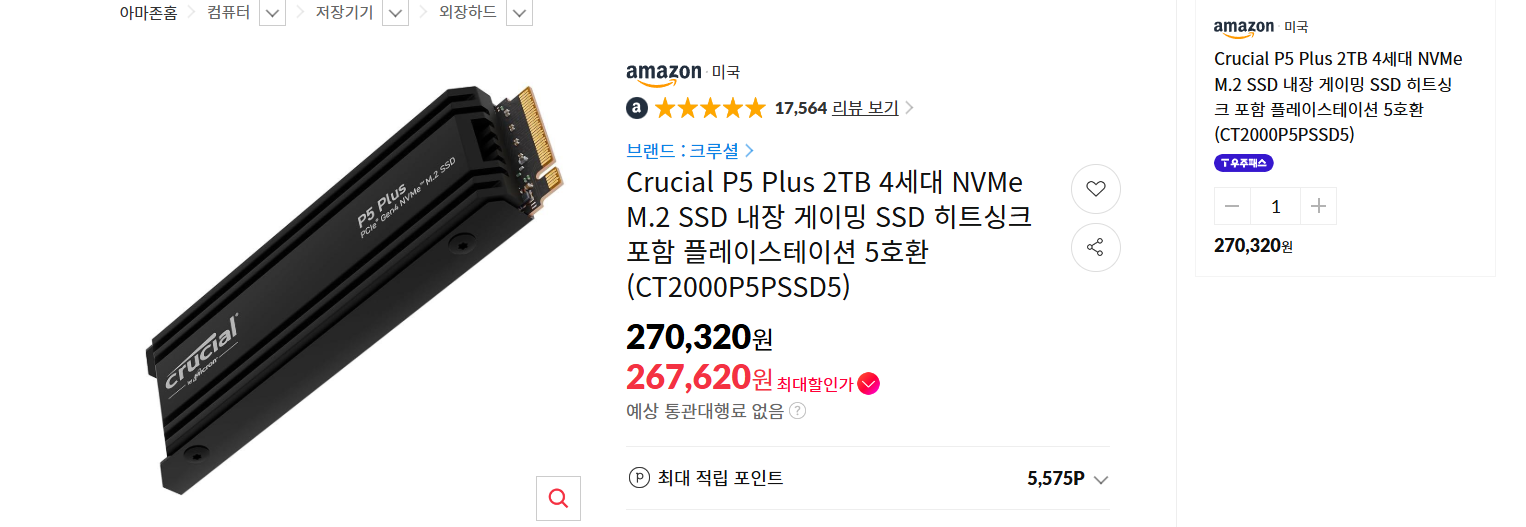Expand the 저장기기 category dropdown

click(x=396, y=13)
